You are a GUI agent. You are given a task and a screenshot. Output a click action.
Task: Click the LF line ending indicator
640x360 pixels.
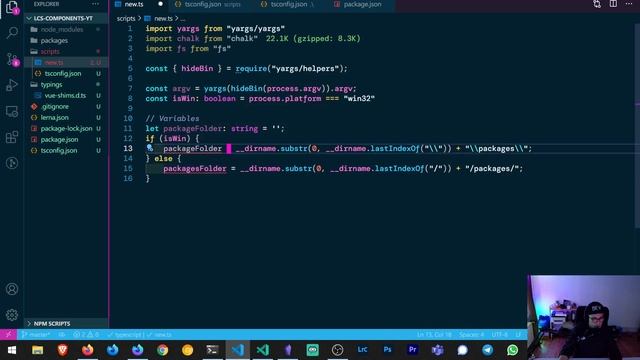click(x=518, y=335)
